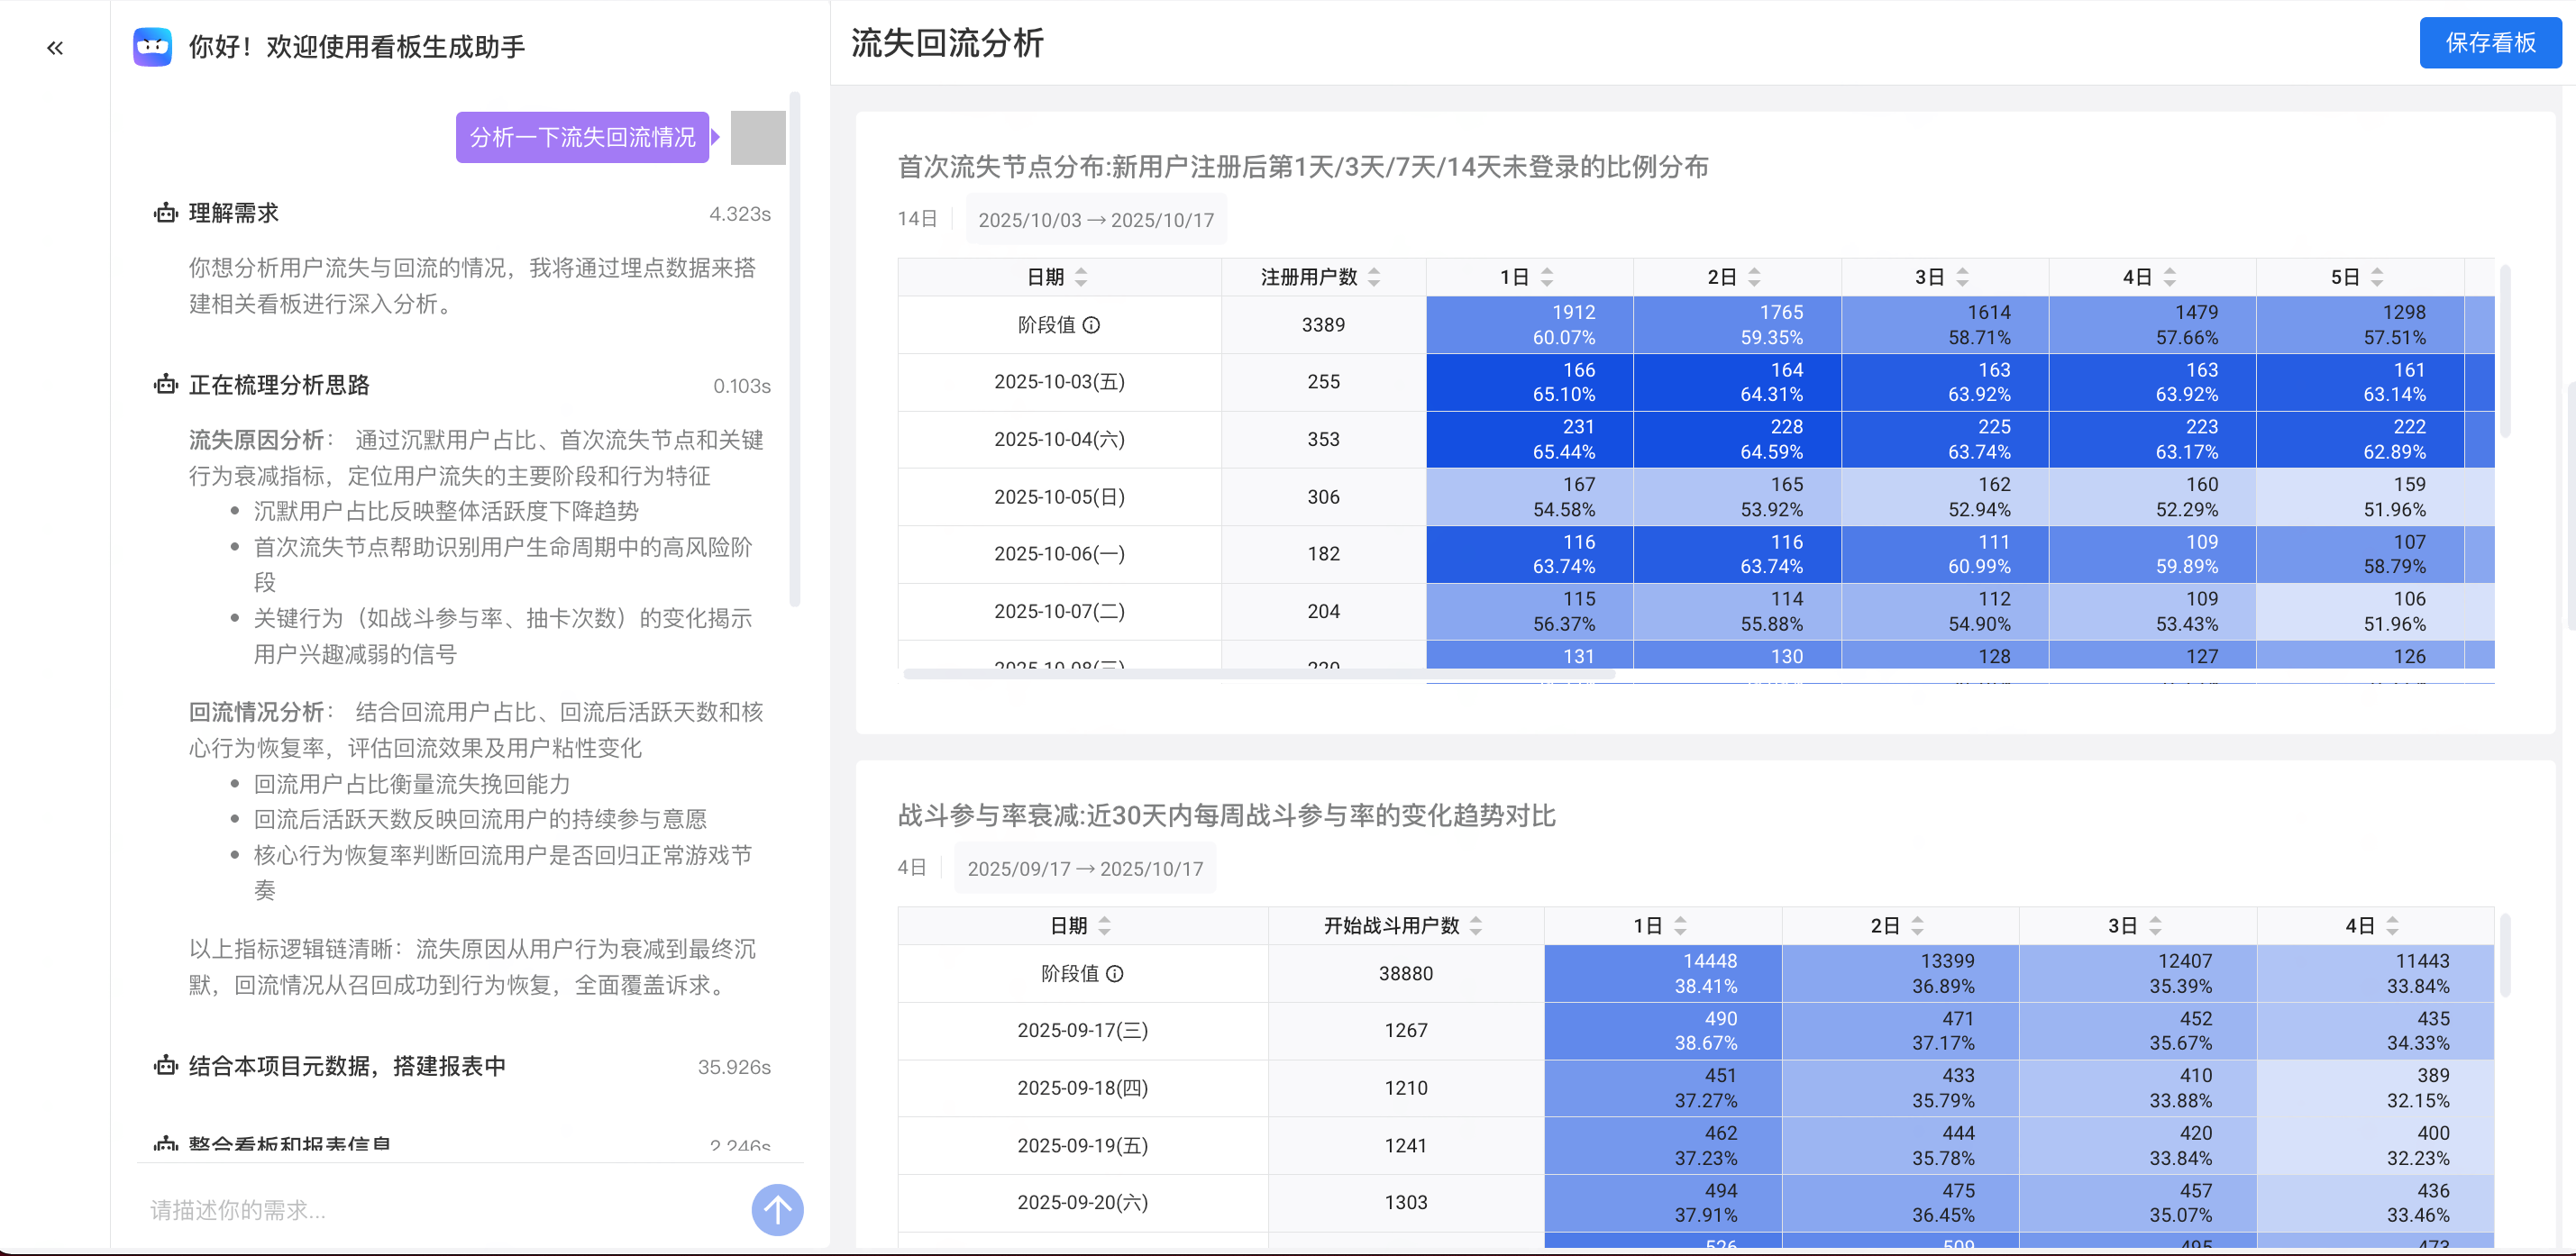Open date range 2025/10/03 → 2025/10/17 picker
2576x1256 pixels.
point(1096,220)
